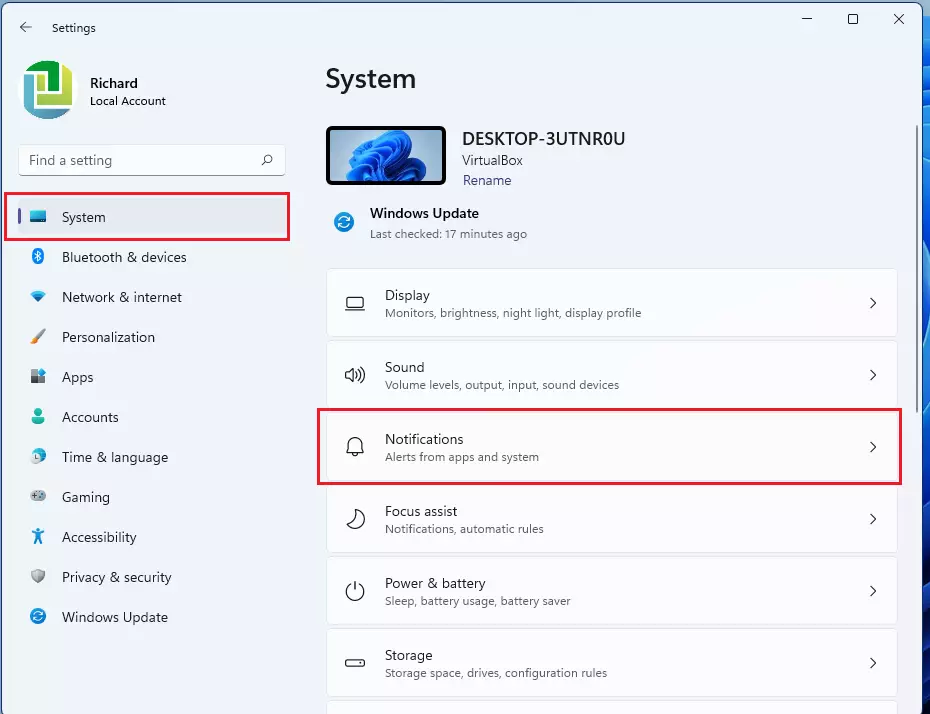Click the Bluetooth & devices icon
The image size is (930, 714).
(38, 257)
